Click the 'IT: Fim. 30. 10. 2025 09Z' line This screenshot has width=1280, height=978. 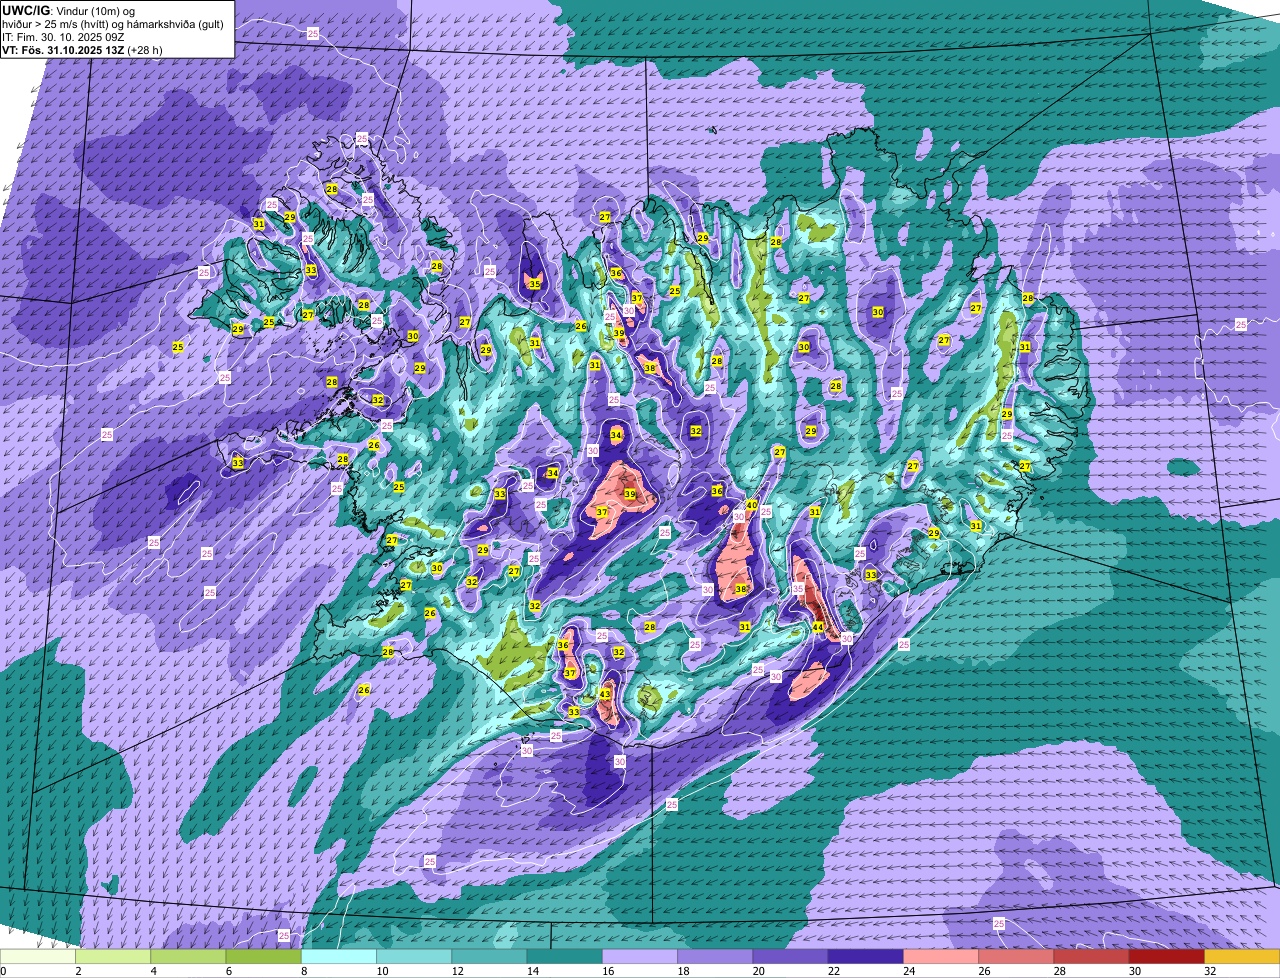(x=63, y=37)
